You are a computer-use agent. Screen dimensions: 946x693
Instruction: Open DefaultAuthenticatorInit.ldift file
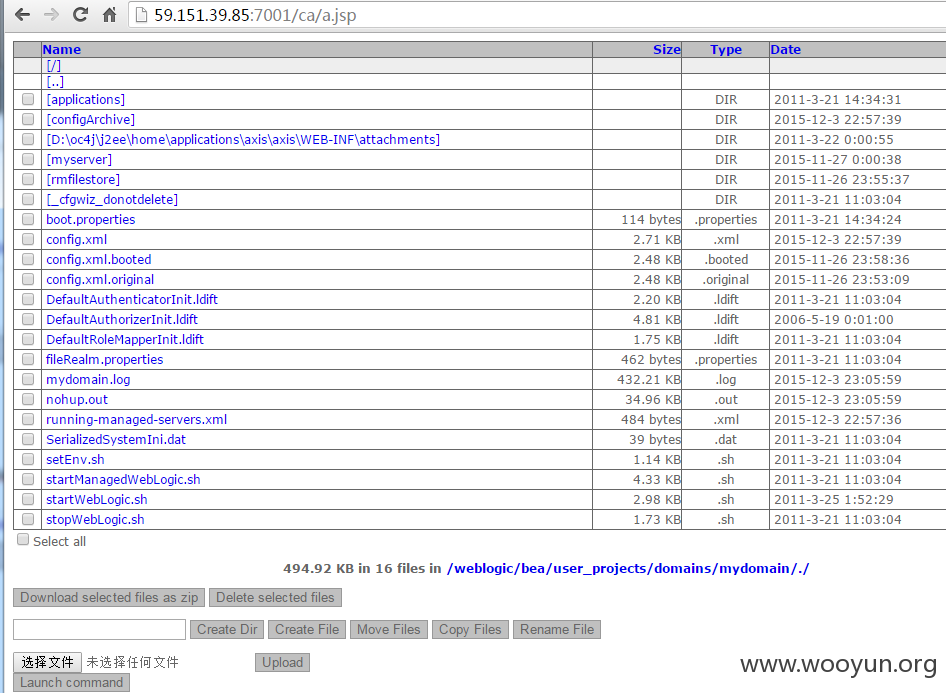click(x=132, y=299)
